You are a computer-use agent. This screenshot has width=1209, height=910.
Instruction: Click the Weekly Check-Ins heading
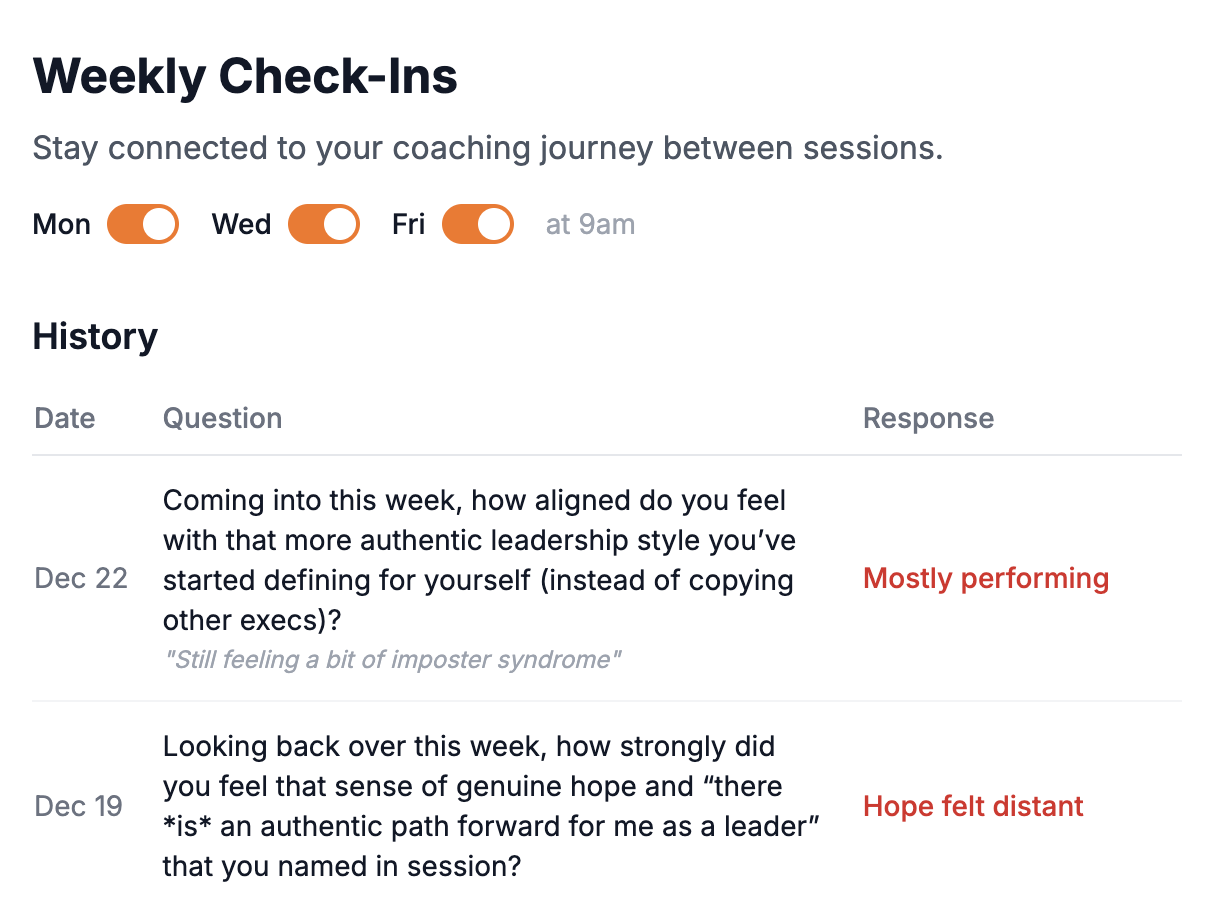(x=245, y=75)
